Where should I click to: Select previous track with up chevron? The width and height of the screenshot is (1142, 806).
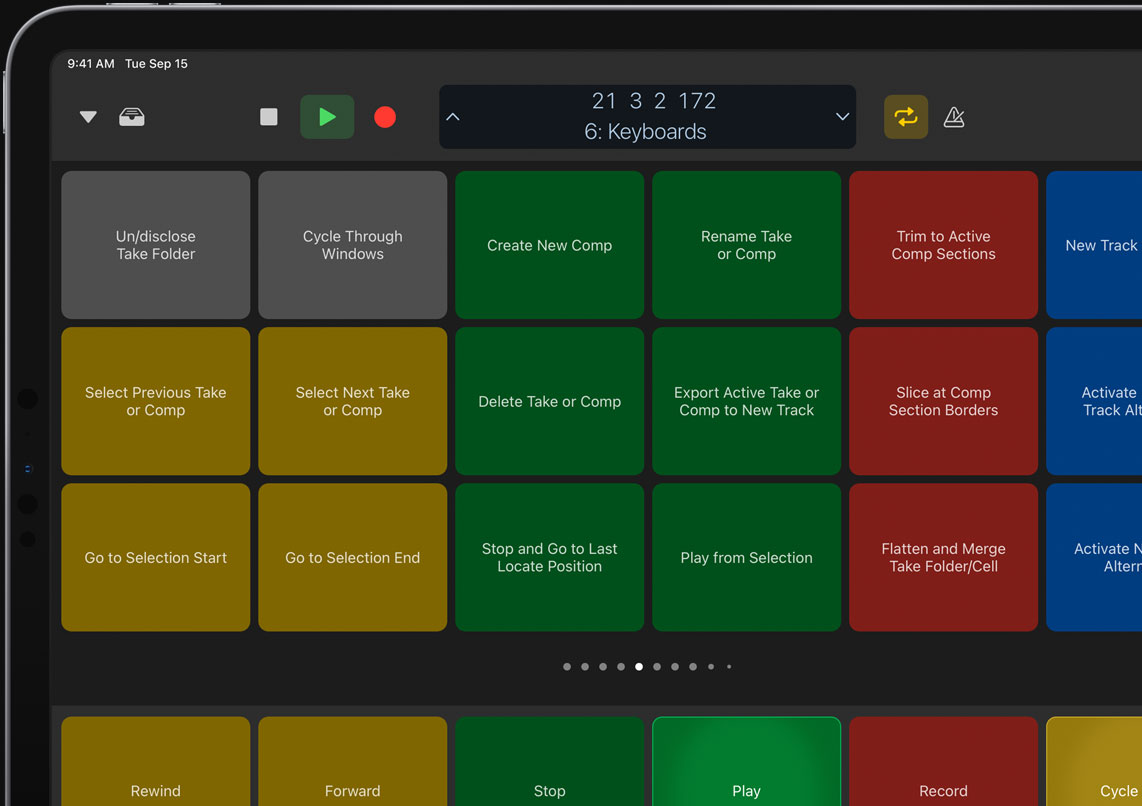point(453,116)
